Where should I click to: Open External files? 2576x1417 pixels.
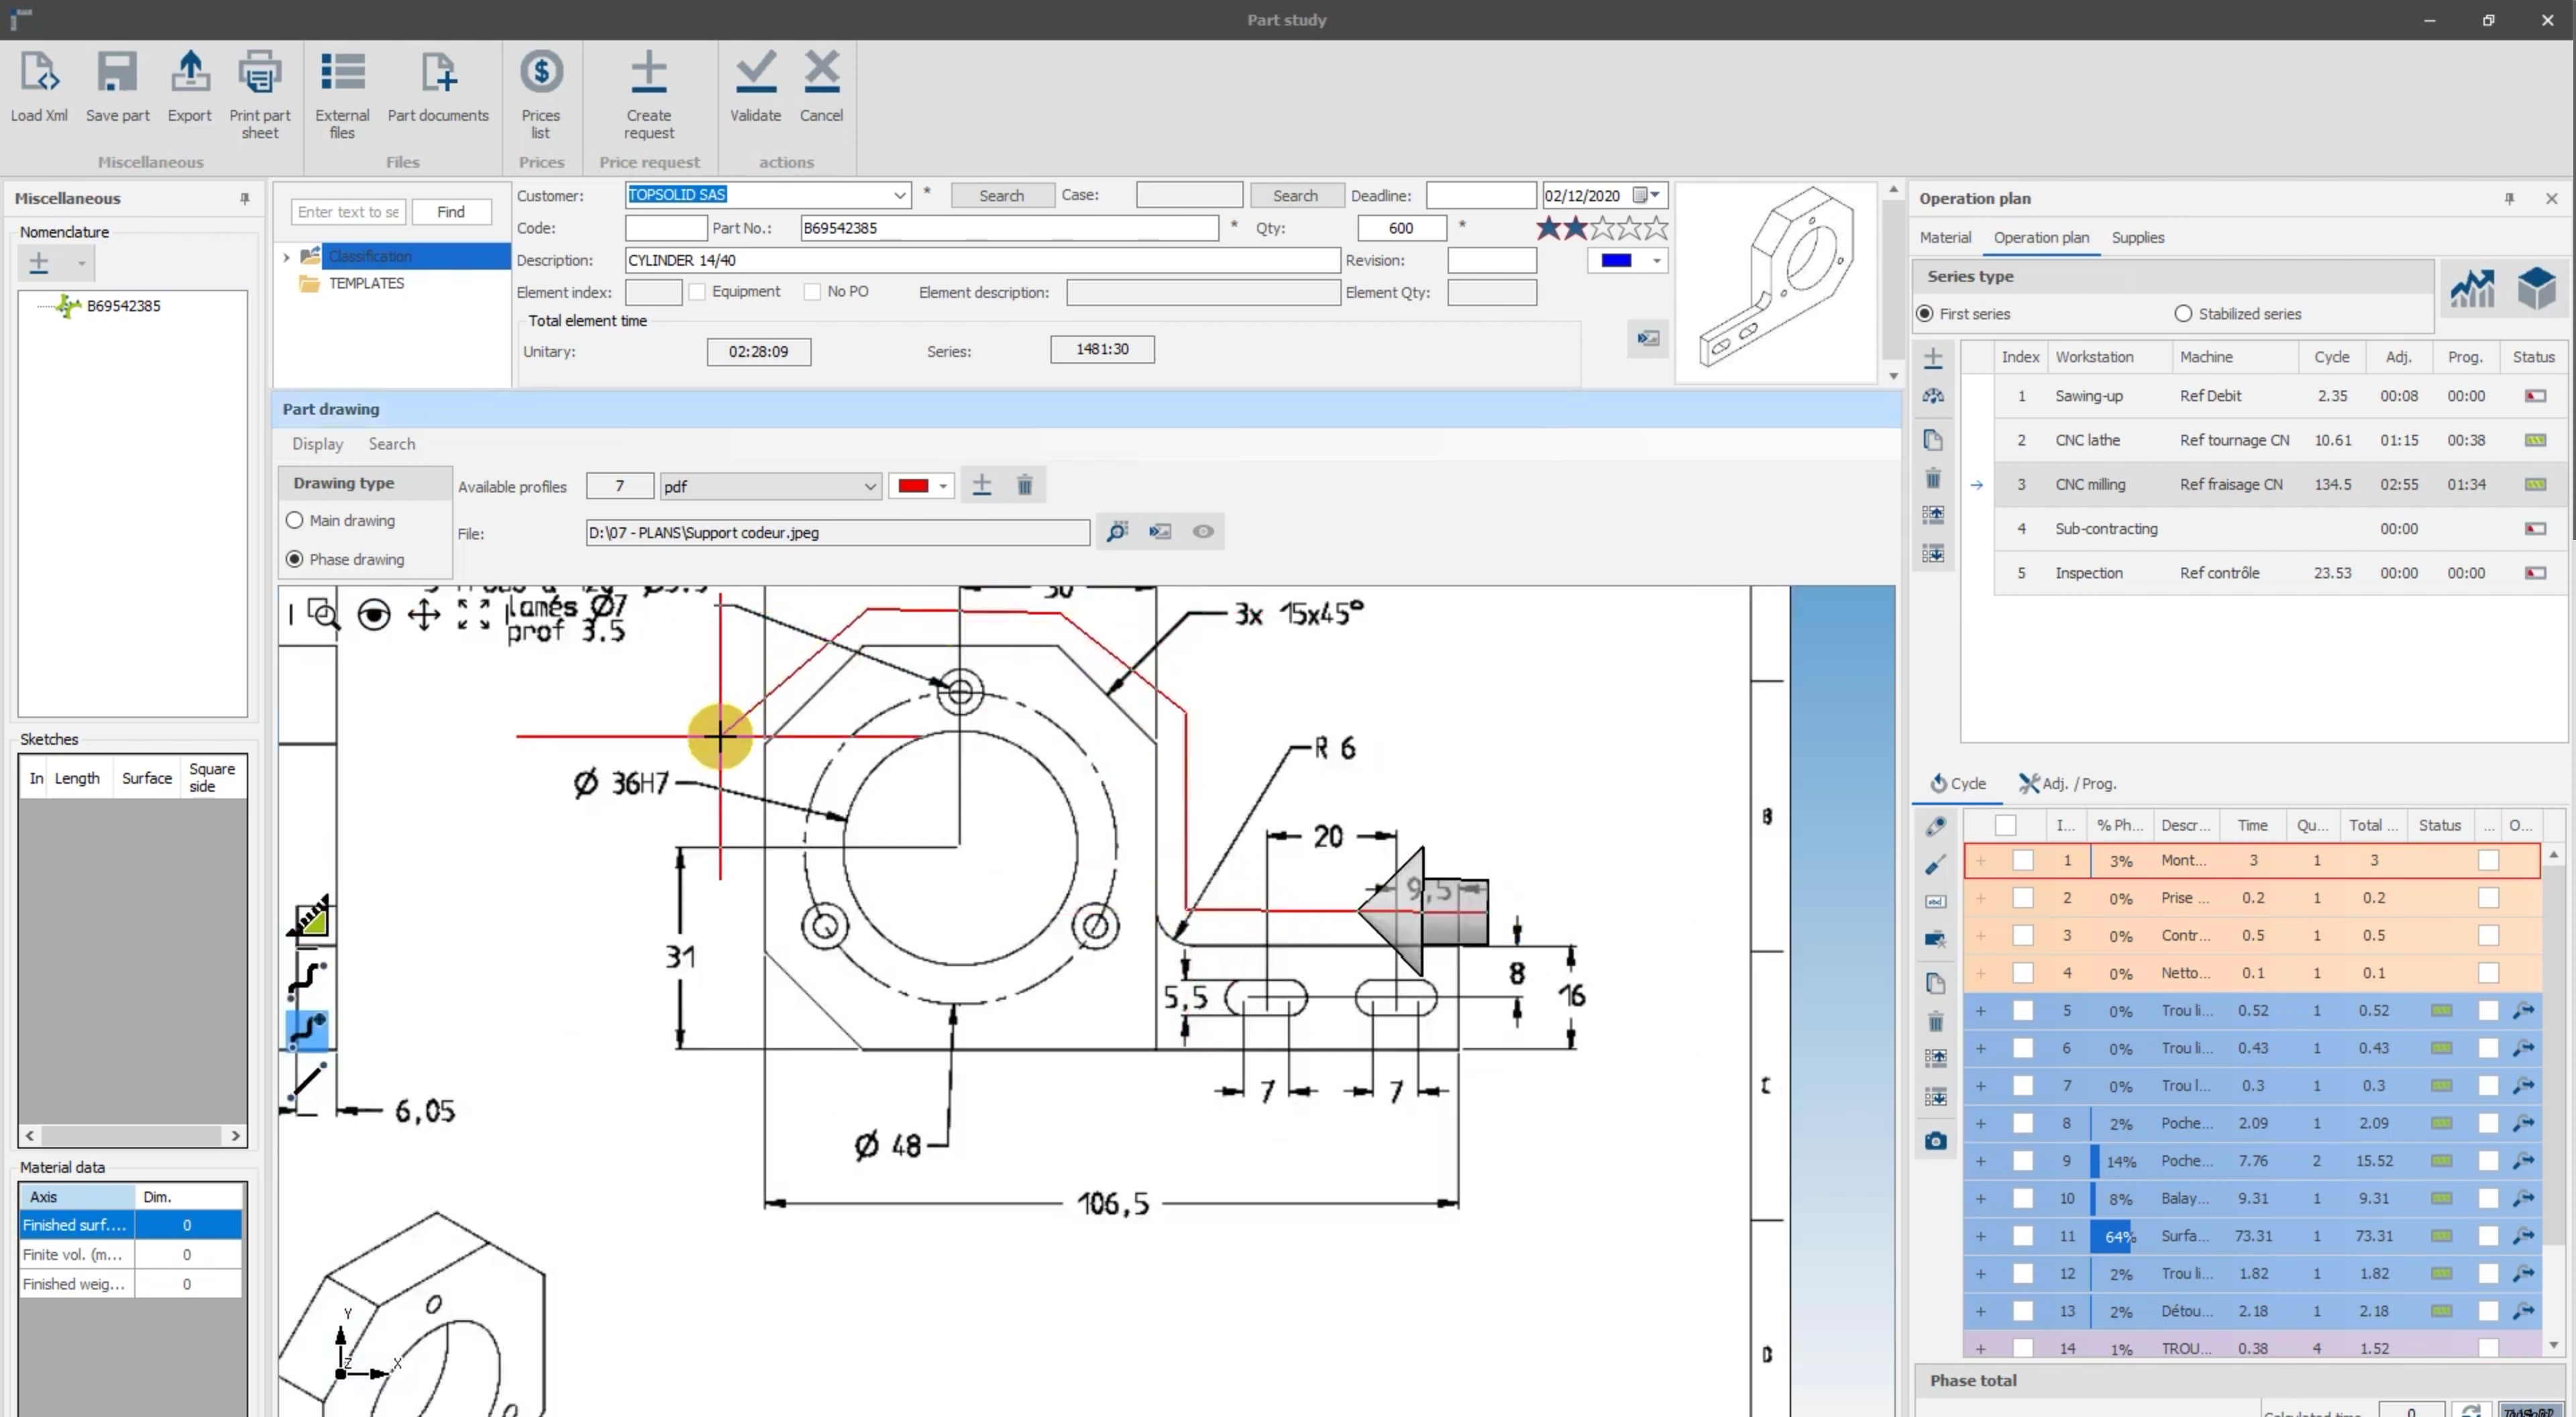(x=342, y=72)
